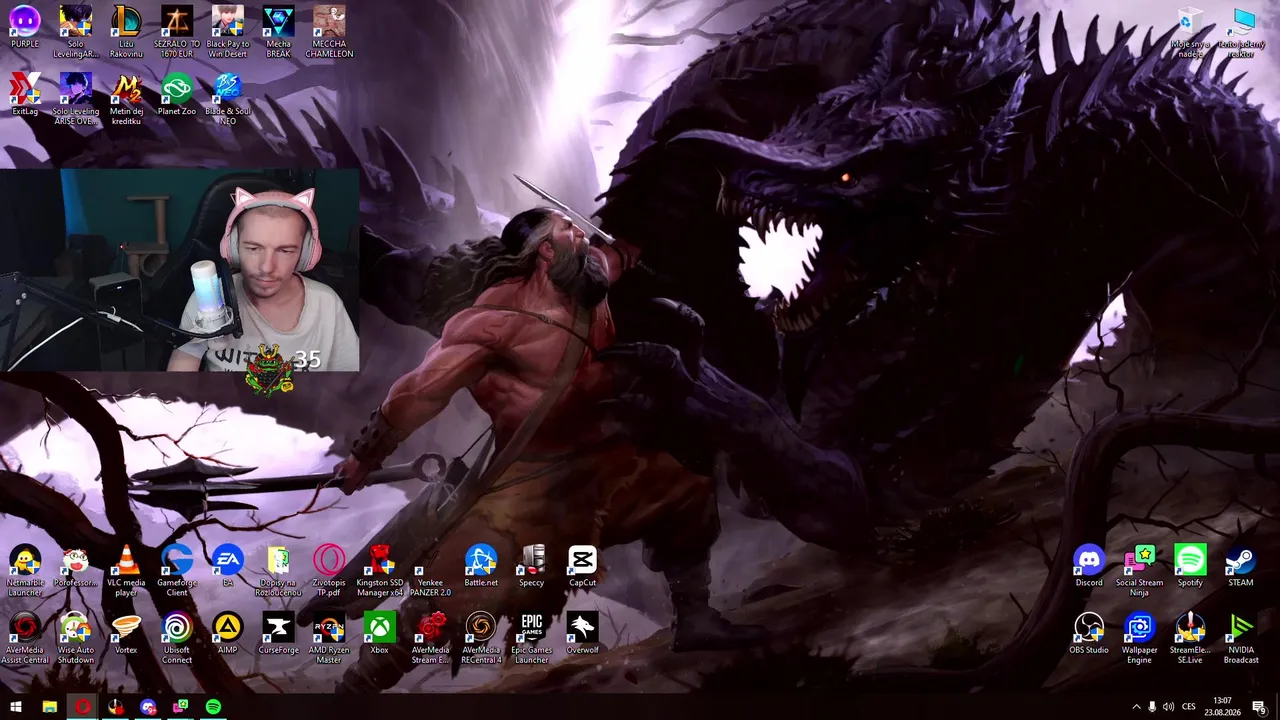Image resolution: width=1280 pixels, height=720 pixels.
Task: Click the Discord taskbar icon with notification badge
Action: (148, 707)
